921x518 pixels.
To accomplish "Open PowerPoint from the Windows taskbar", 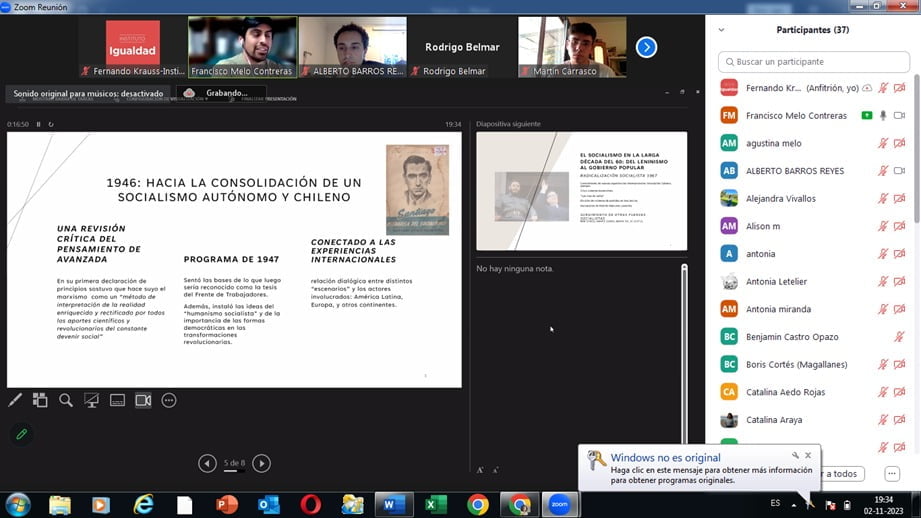I will coord(227,505).
